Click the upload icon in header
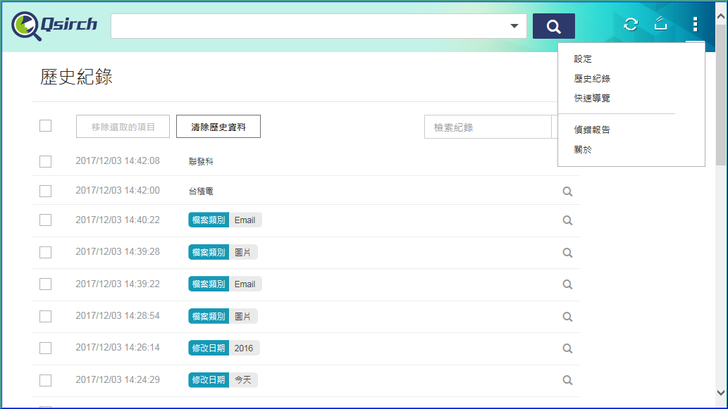Viewport: 728px width, 409px height. [660, 25]
